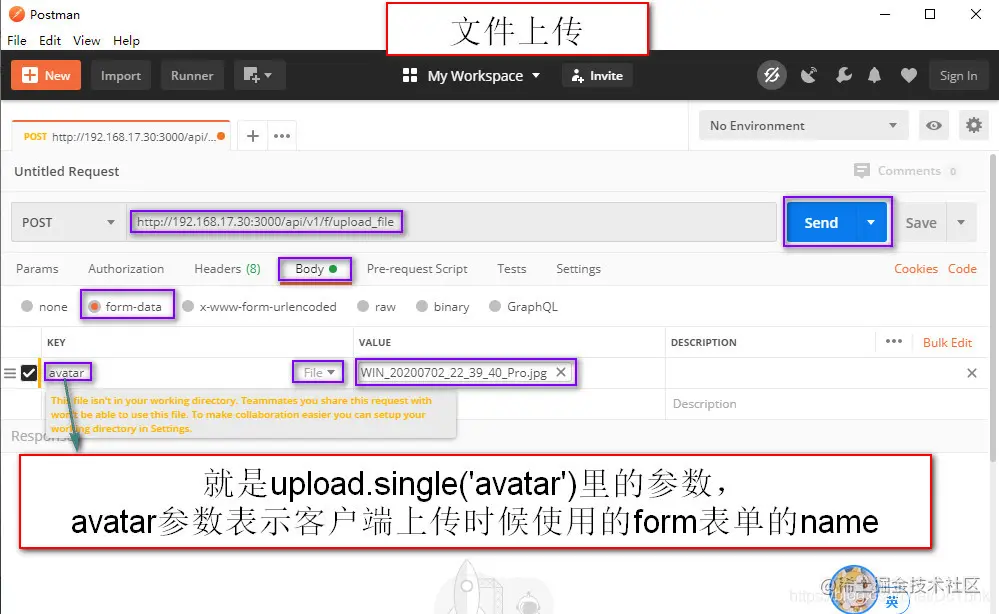The image size is (999, 614).
Task: Open Bulk Edit for request body
Action: pyautogui.click(x=947, y=342)
